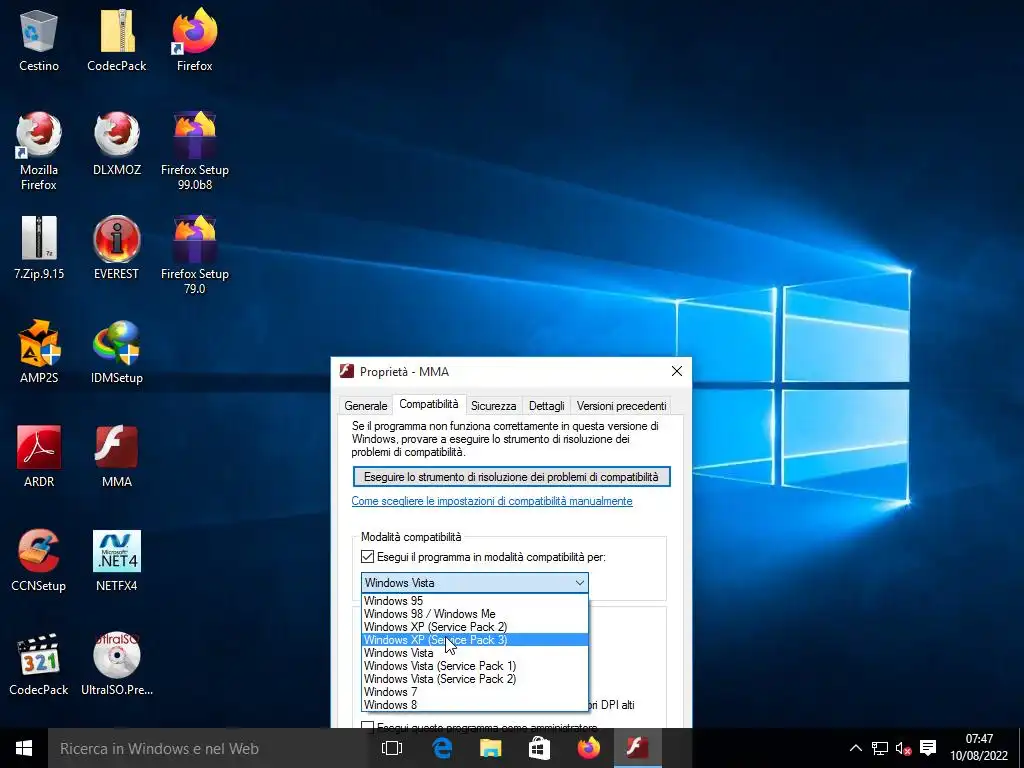Choose Windows XP (Service Pack 2)
This screenshot has width=1024, height=768.
coord(475,627)
